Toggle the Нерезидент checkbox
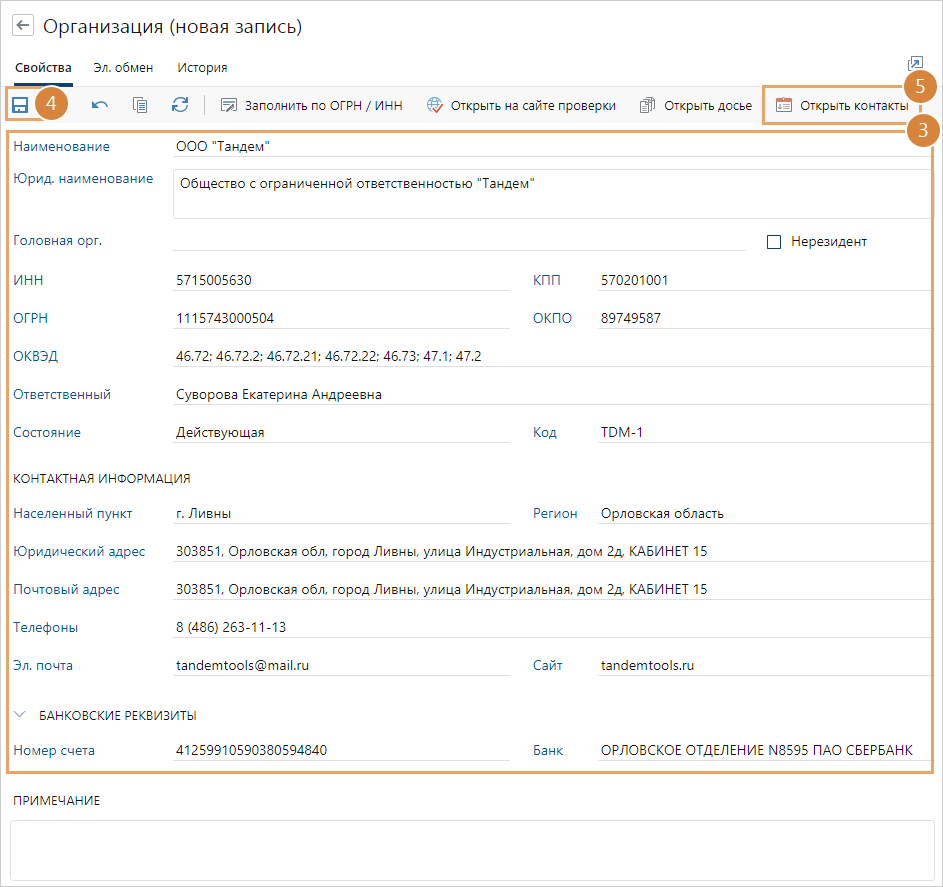Image resolution: width=943 pixels, height=887 pixels. [x=774, y=241]
